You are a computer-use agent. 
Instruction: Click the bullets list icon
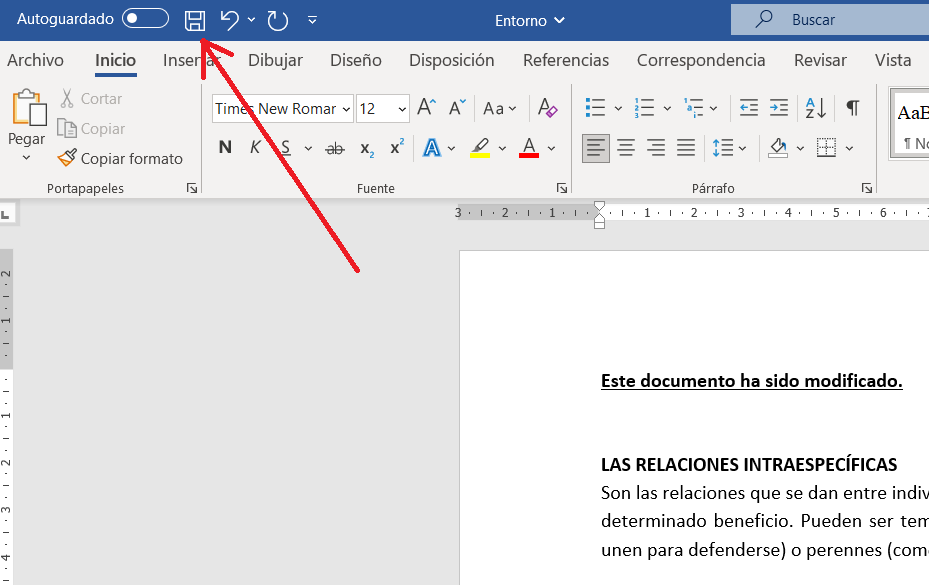click(x=595, y=108)
